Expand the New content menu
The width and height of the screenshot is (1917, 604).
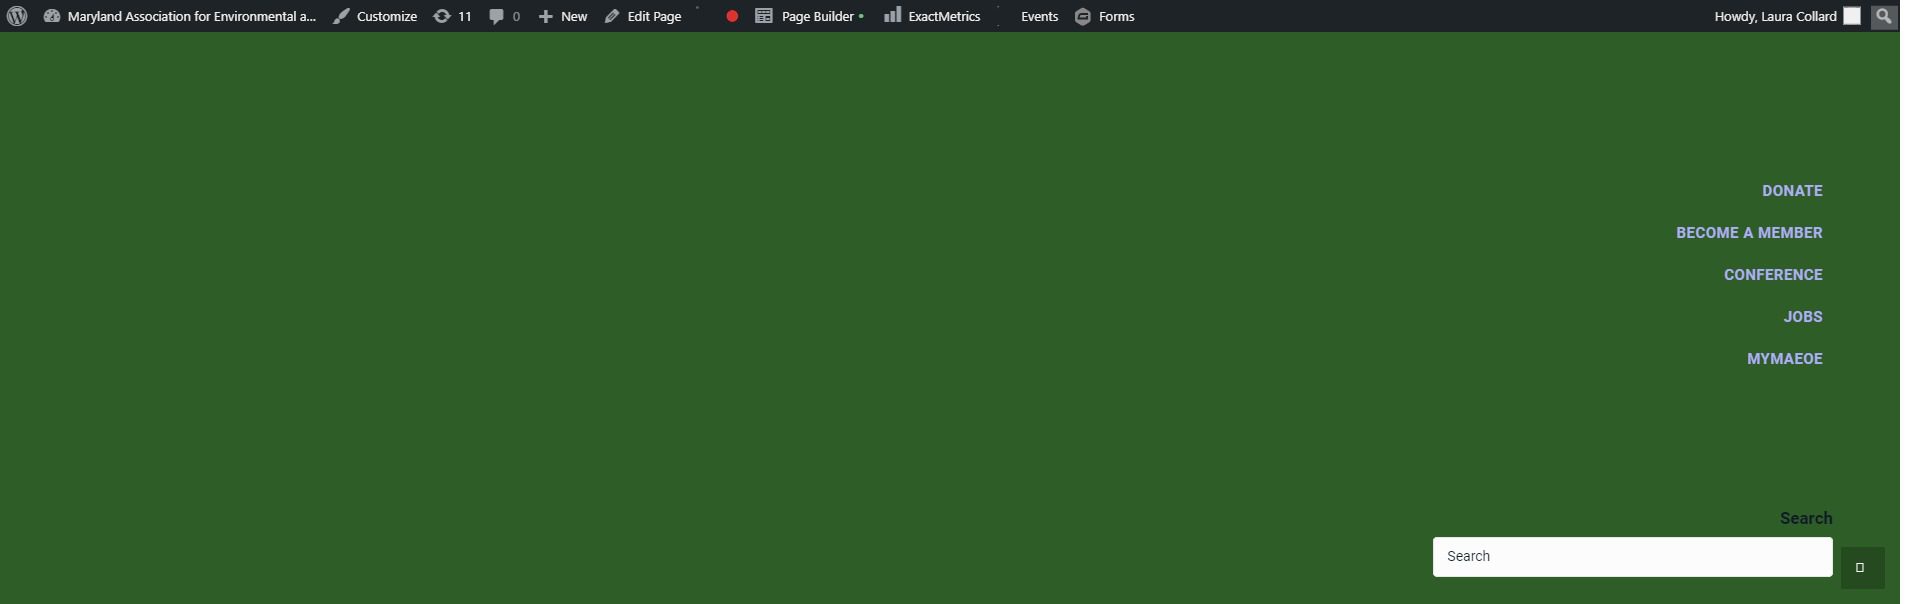(x=563, y=16)
